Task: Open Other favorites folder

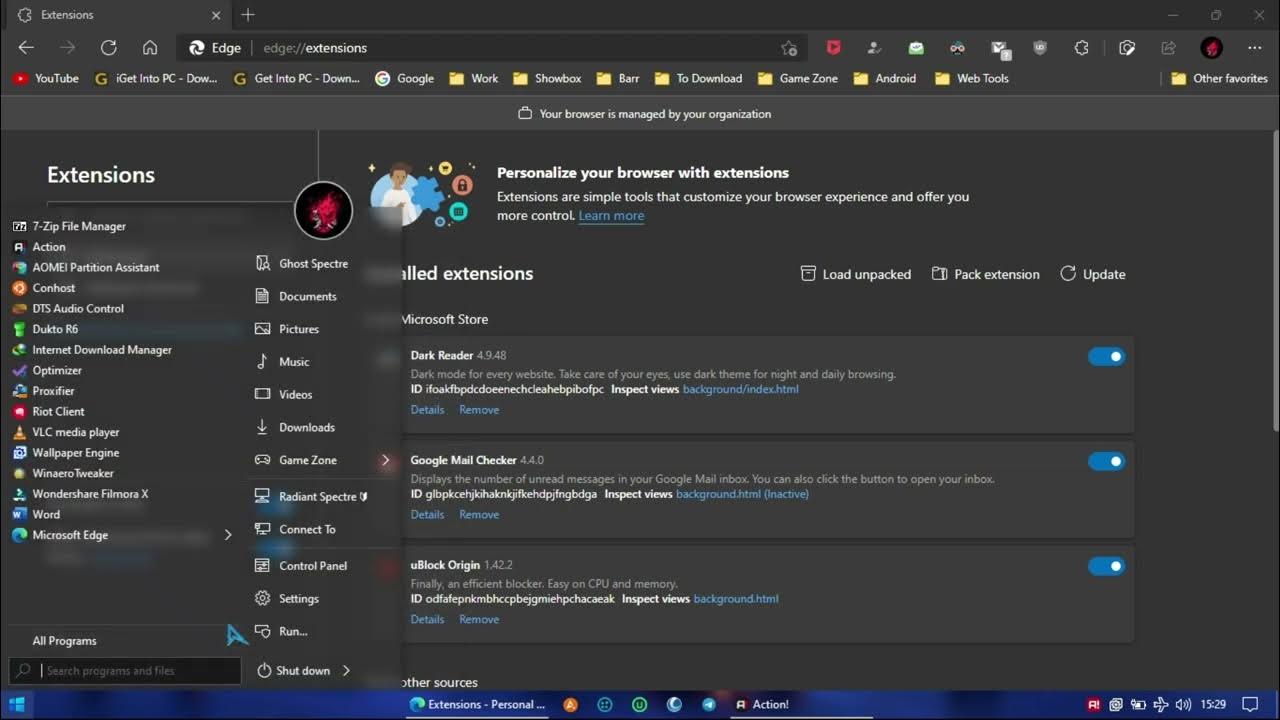Action: click(1219, 78)
